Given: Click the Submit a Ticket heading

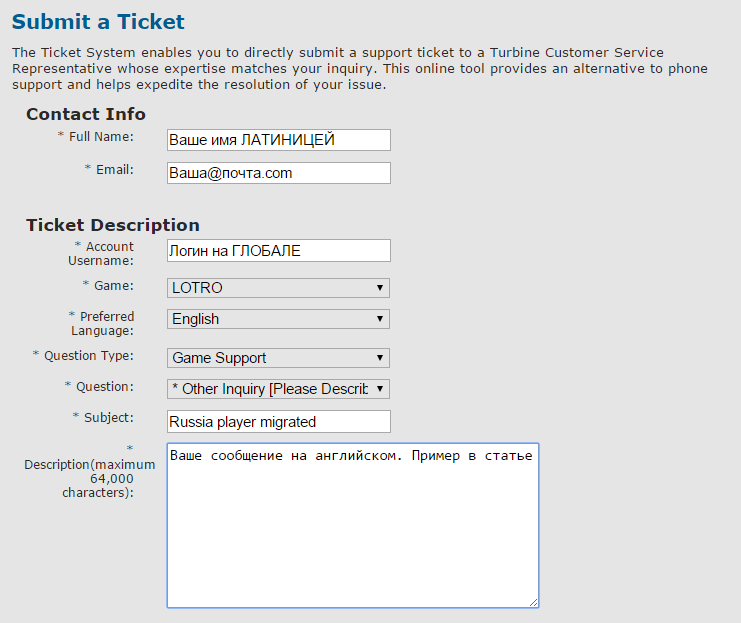Looking at the screenshot, I should [98, 22].
